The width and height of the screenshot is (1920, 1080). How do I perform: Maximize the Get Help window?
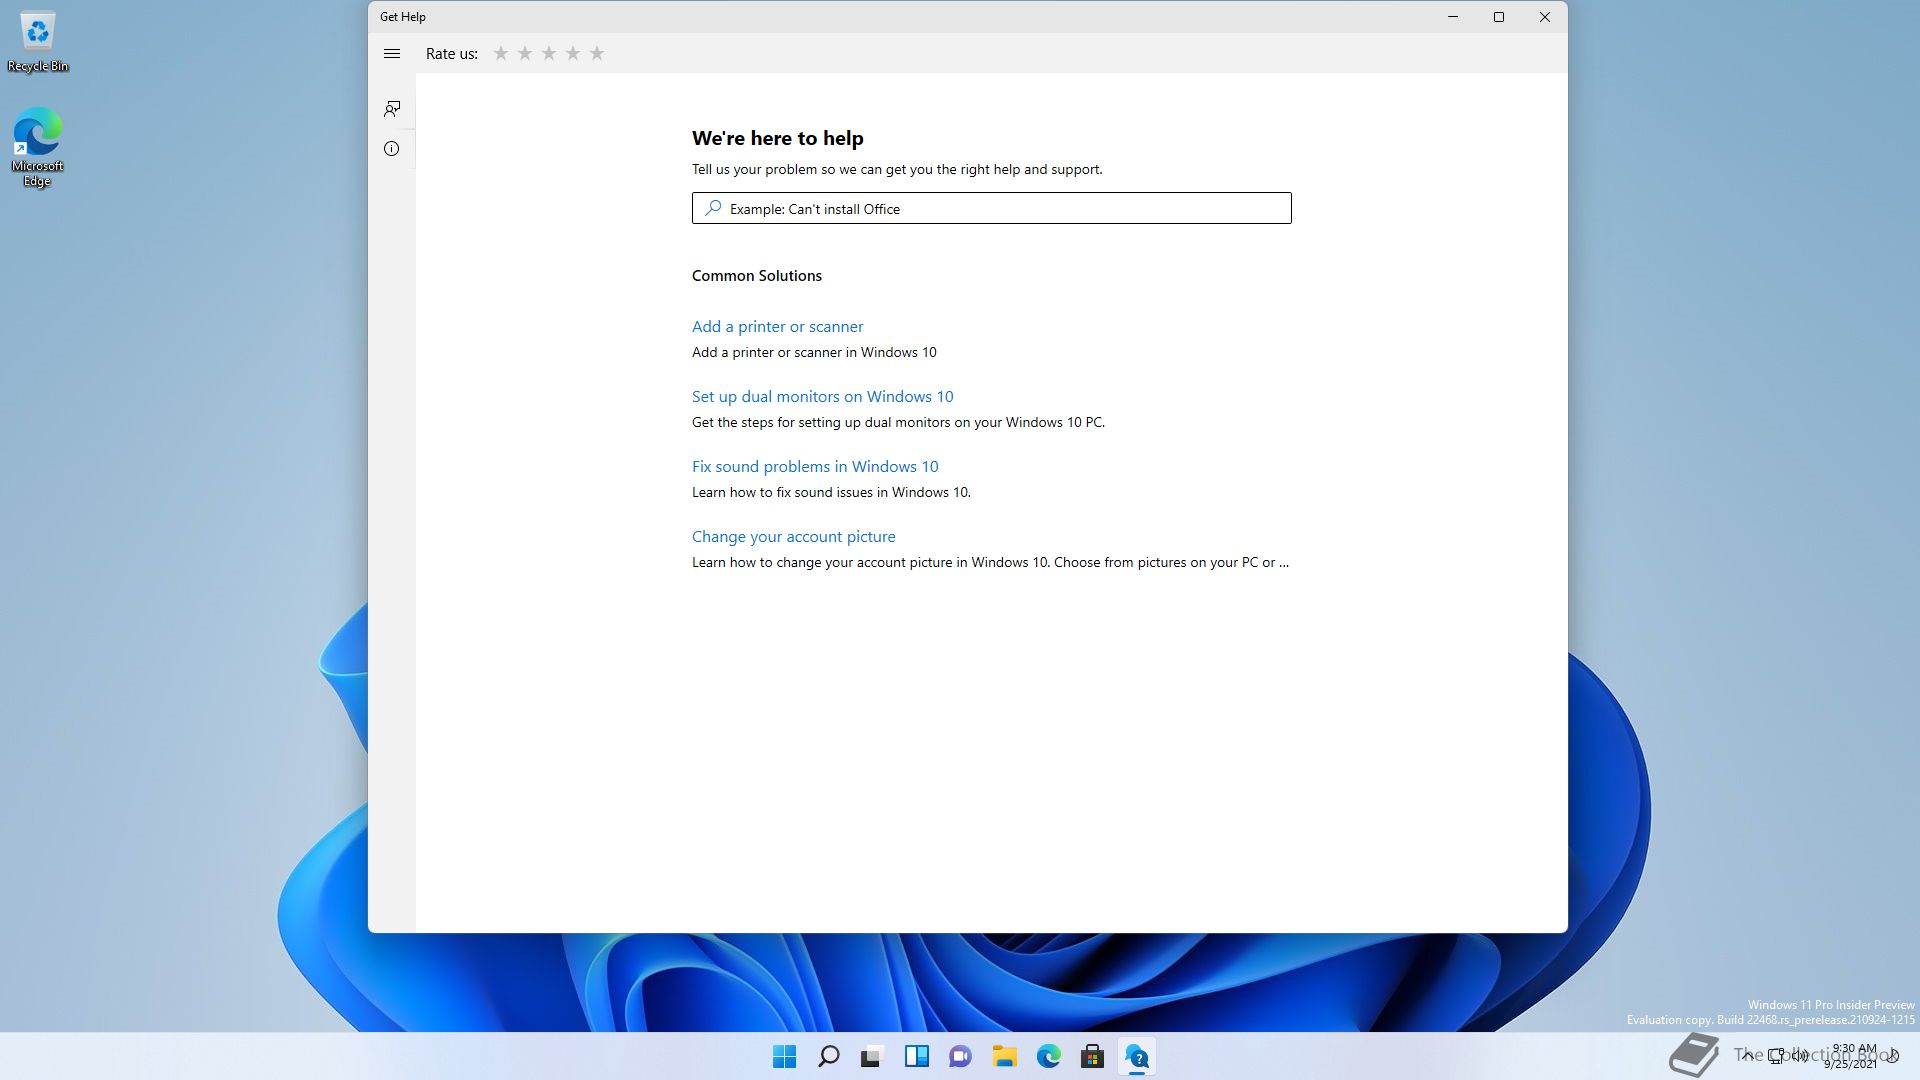(x=1499, y=17)
